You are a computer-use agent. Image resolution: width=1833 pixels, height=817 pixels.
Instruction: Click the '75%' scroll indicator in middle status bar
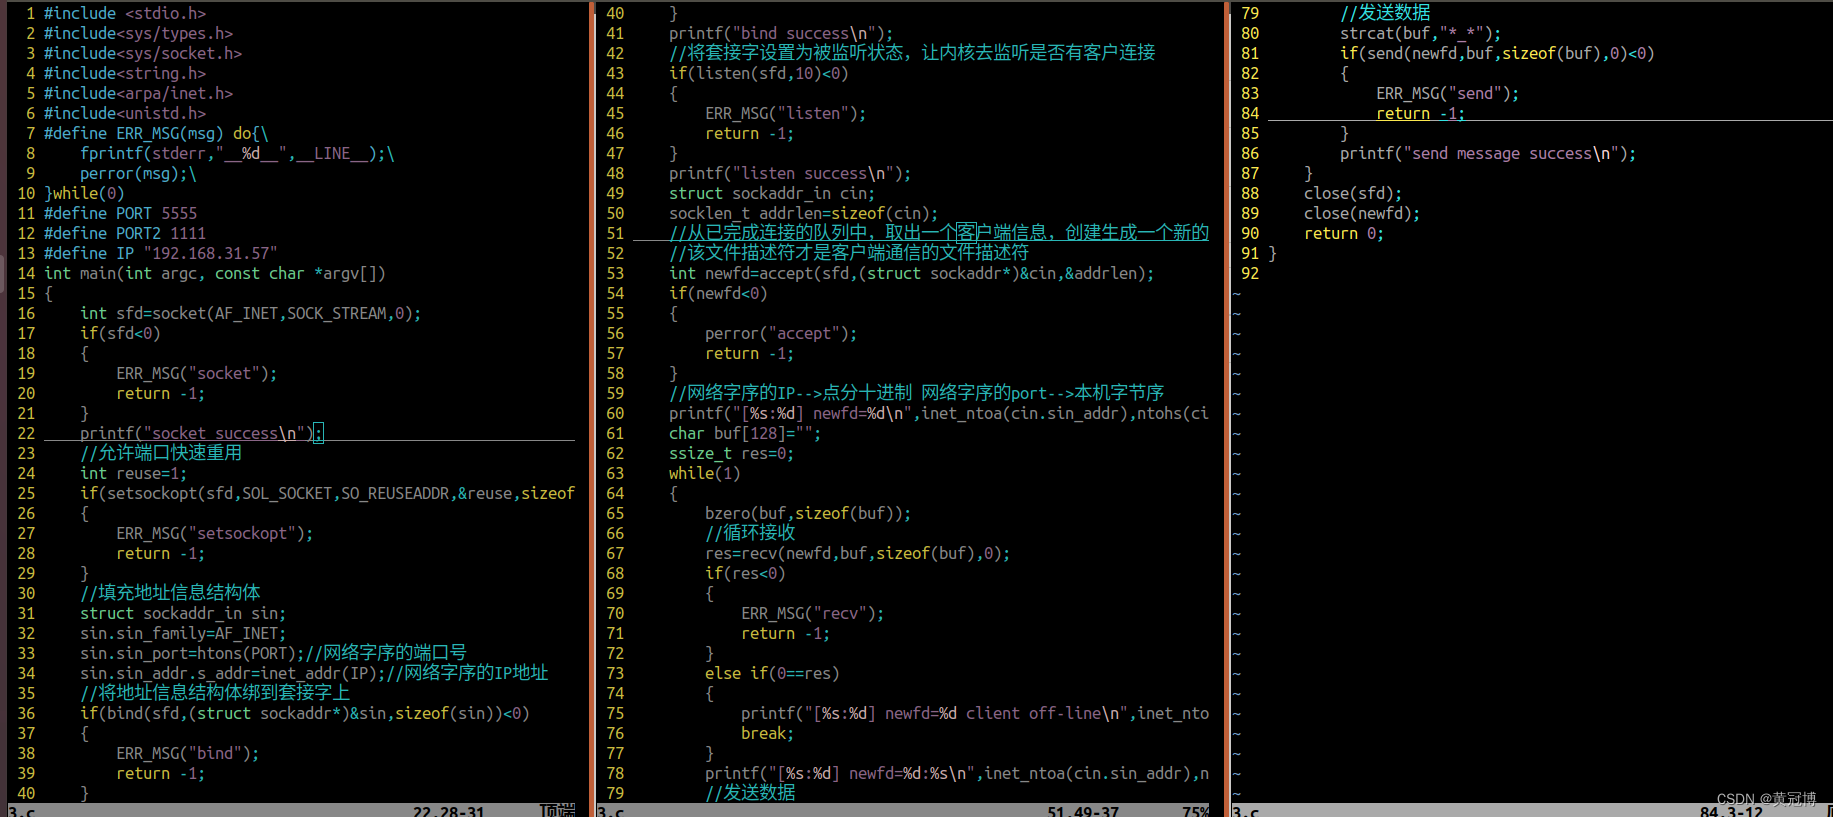pos(1196,811)
